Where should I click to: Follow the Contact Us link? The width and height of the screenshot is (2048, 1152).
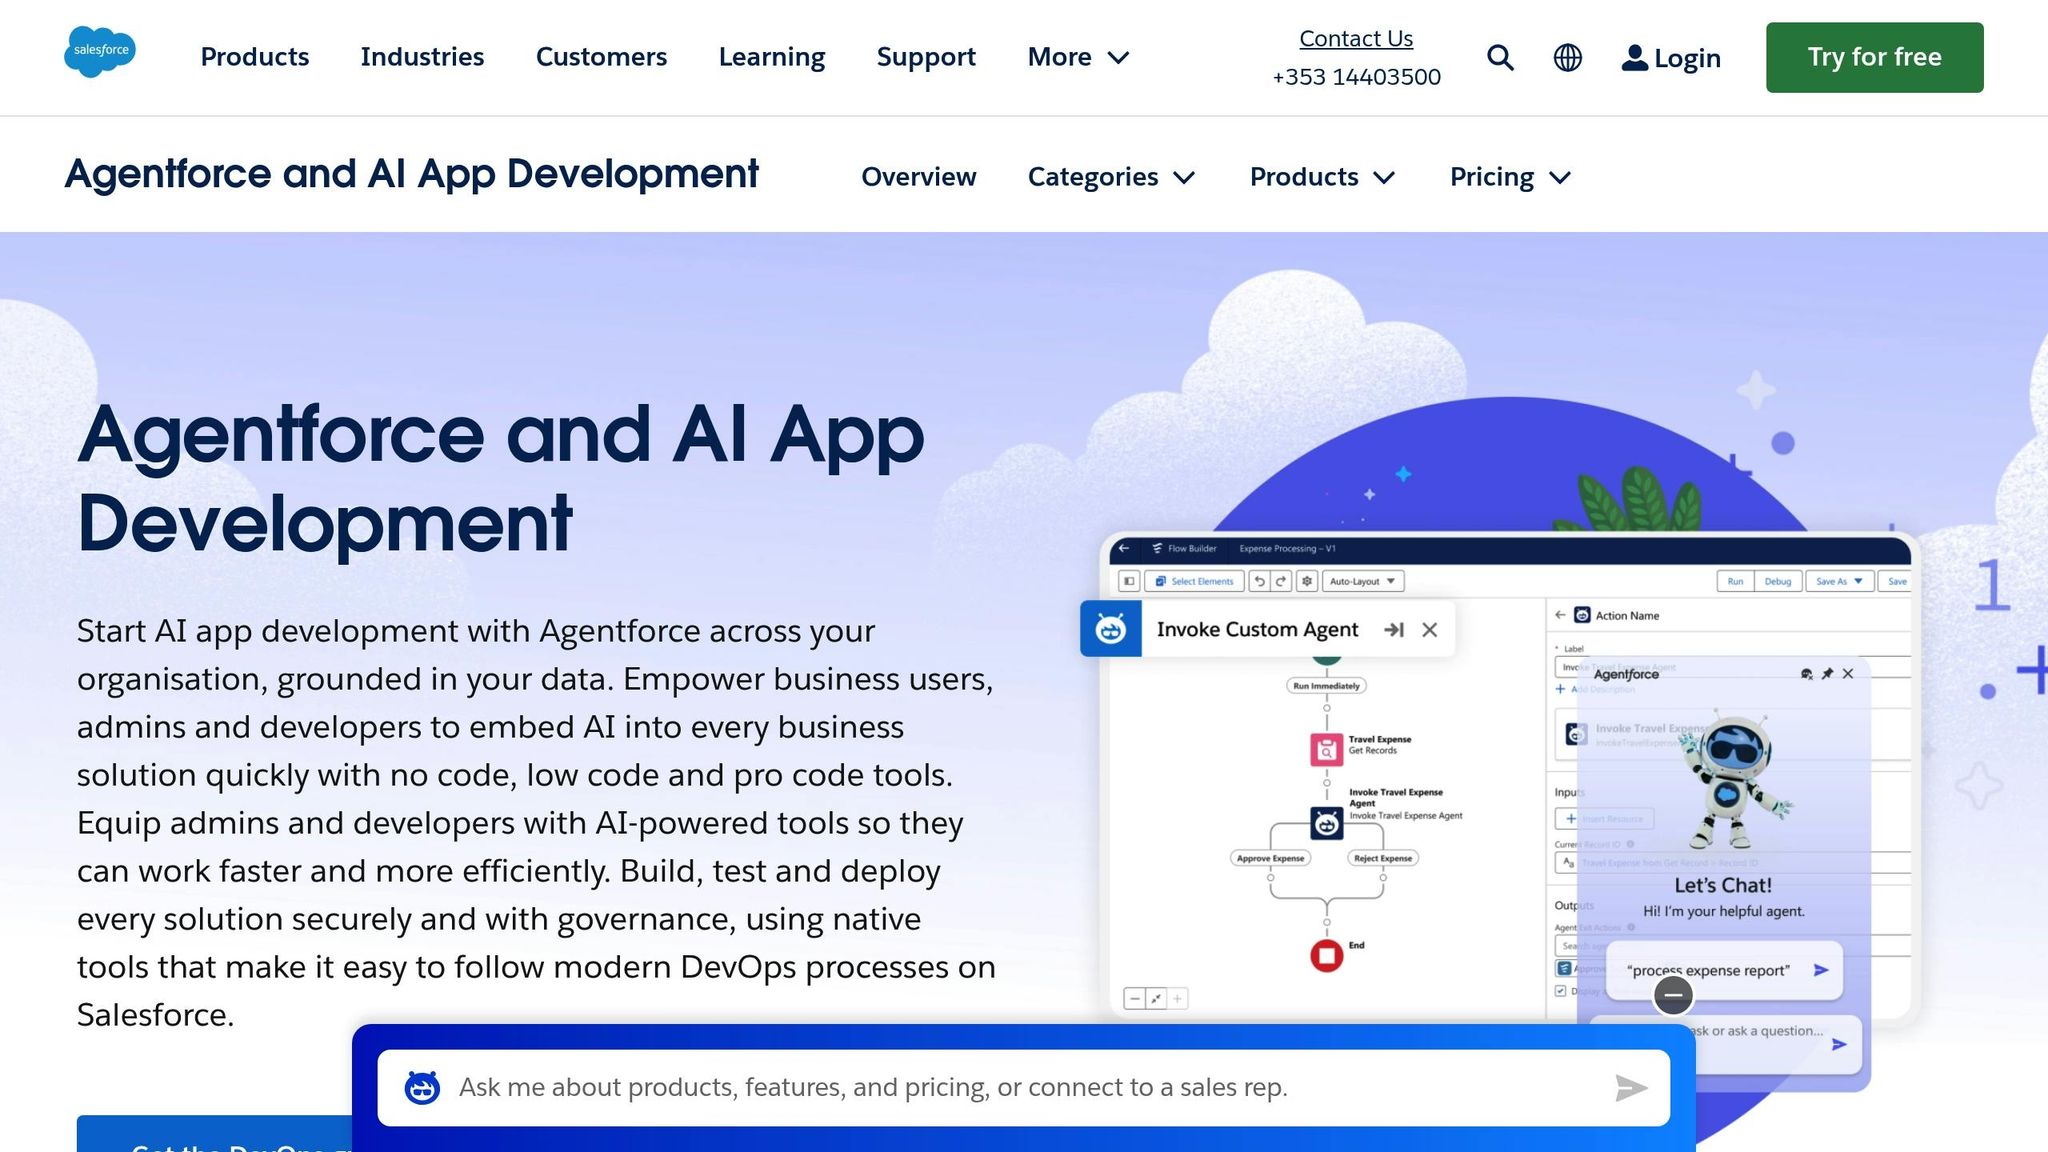coord(1356,38)
